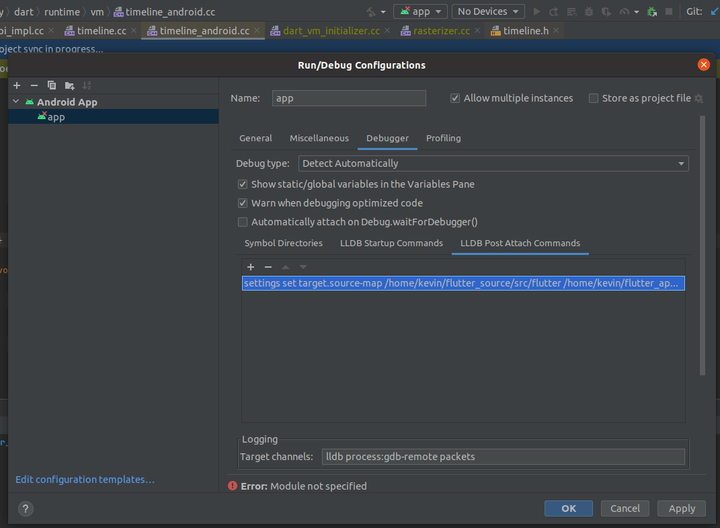Copy the selected run configuration
The width and height of the screenshot is (720, 528).
click(x=52, y=86)
